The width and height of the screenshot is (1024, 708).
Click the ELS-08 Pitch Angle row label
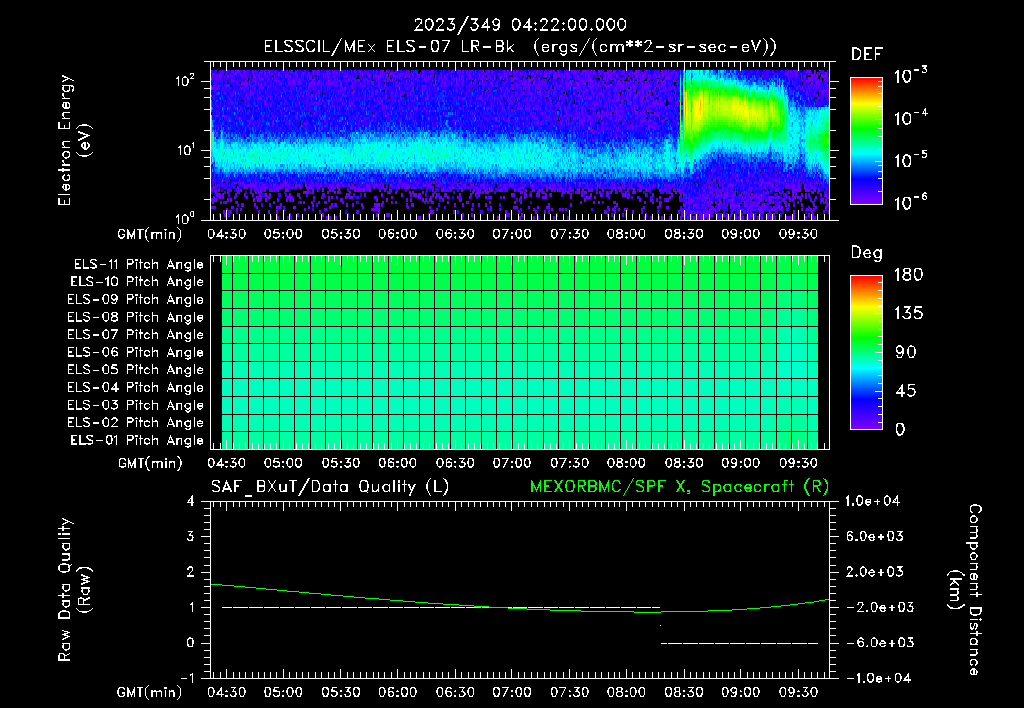(136, 317)
